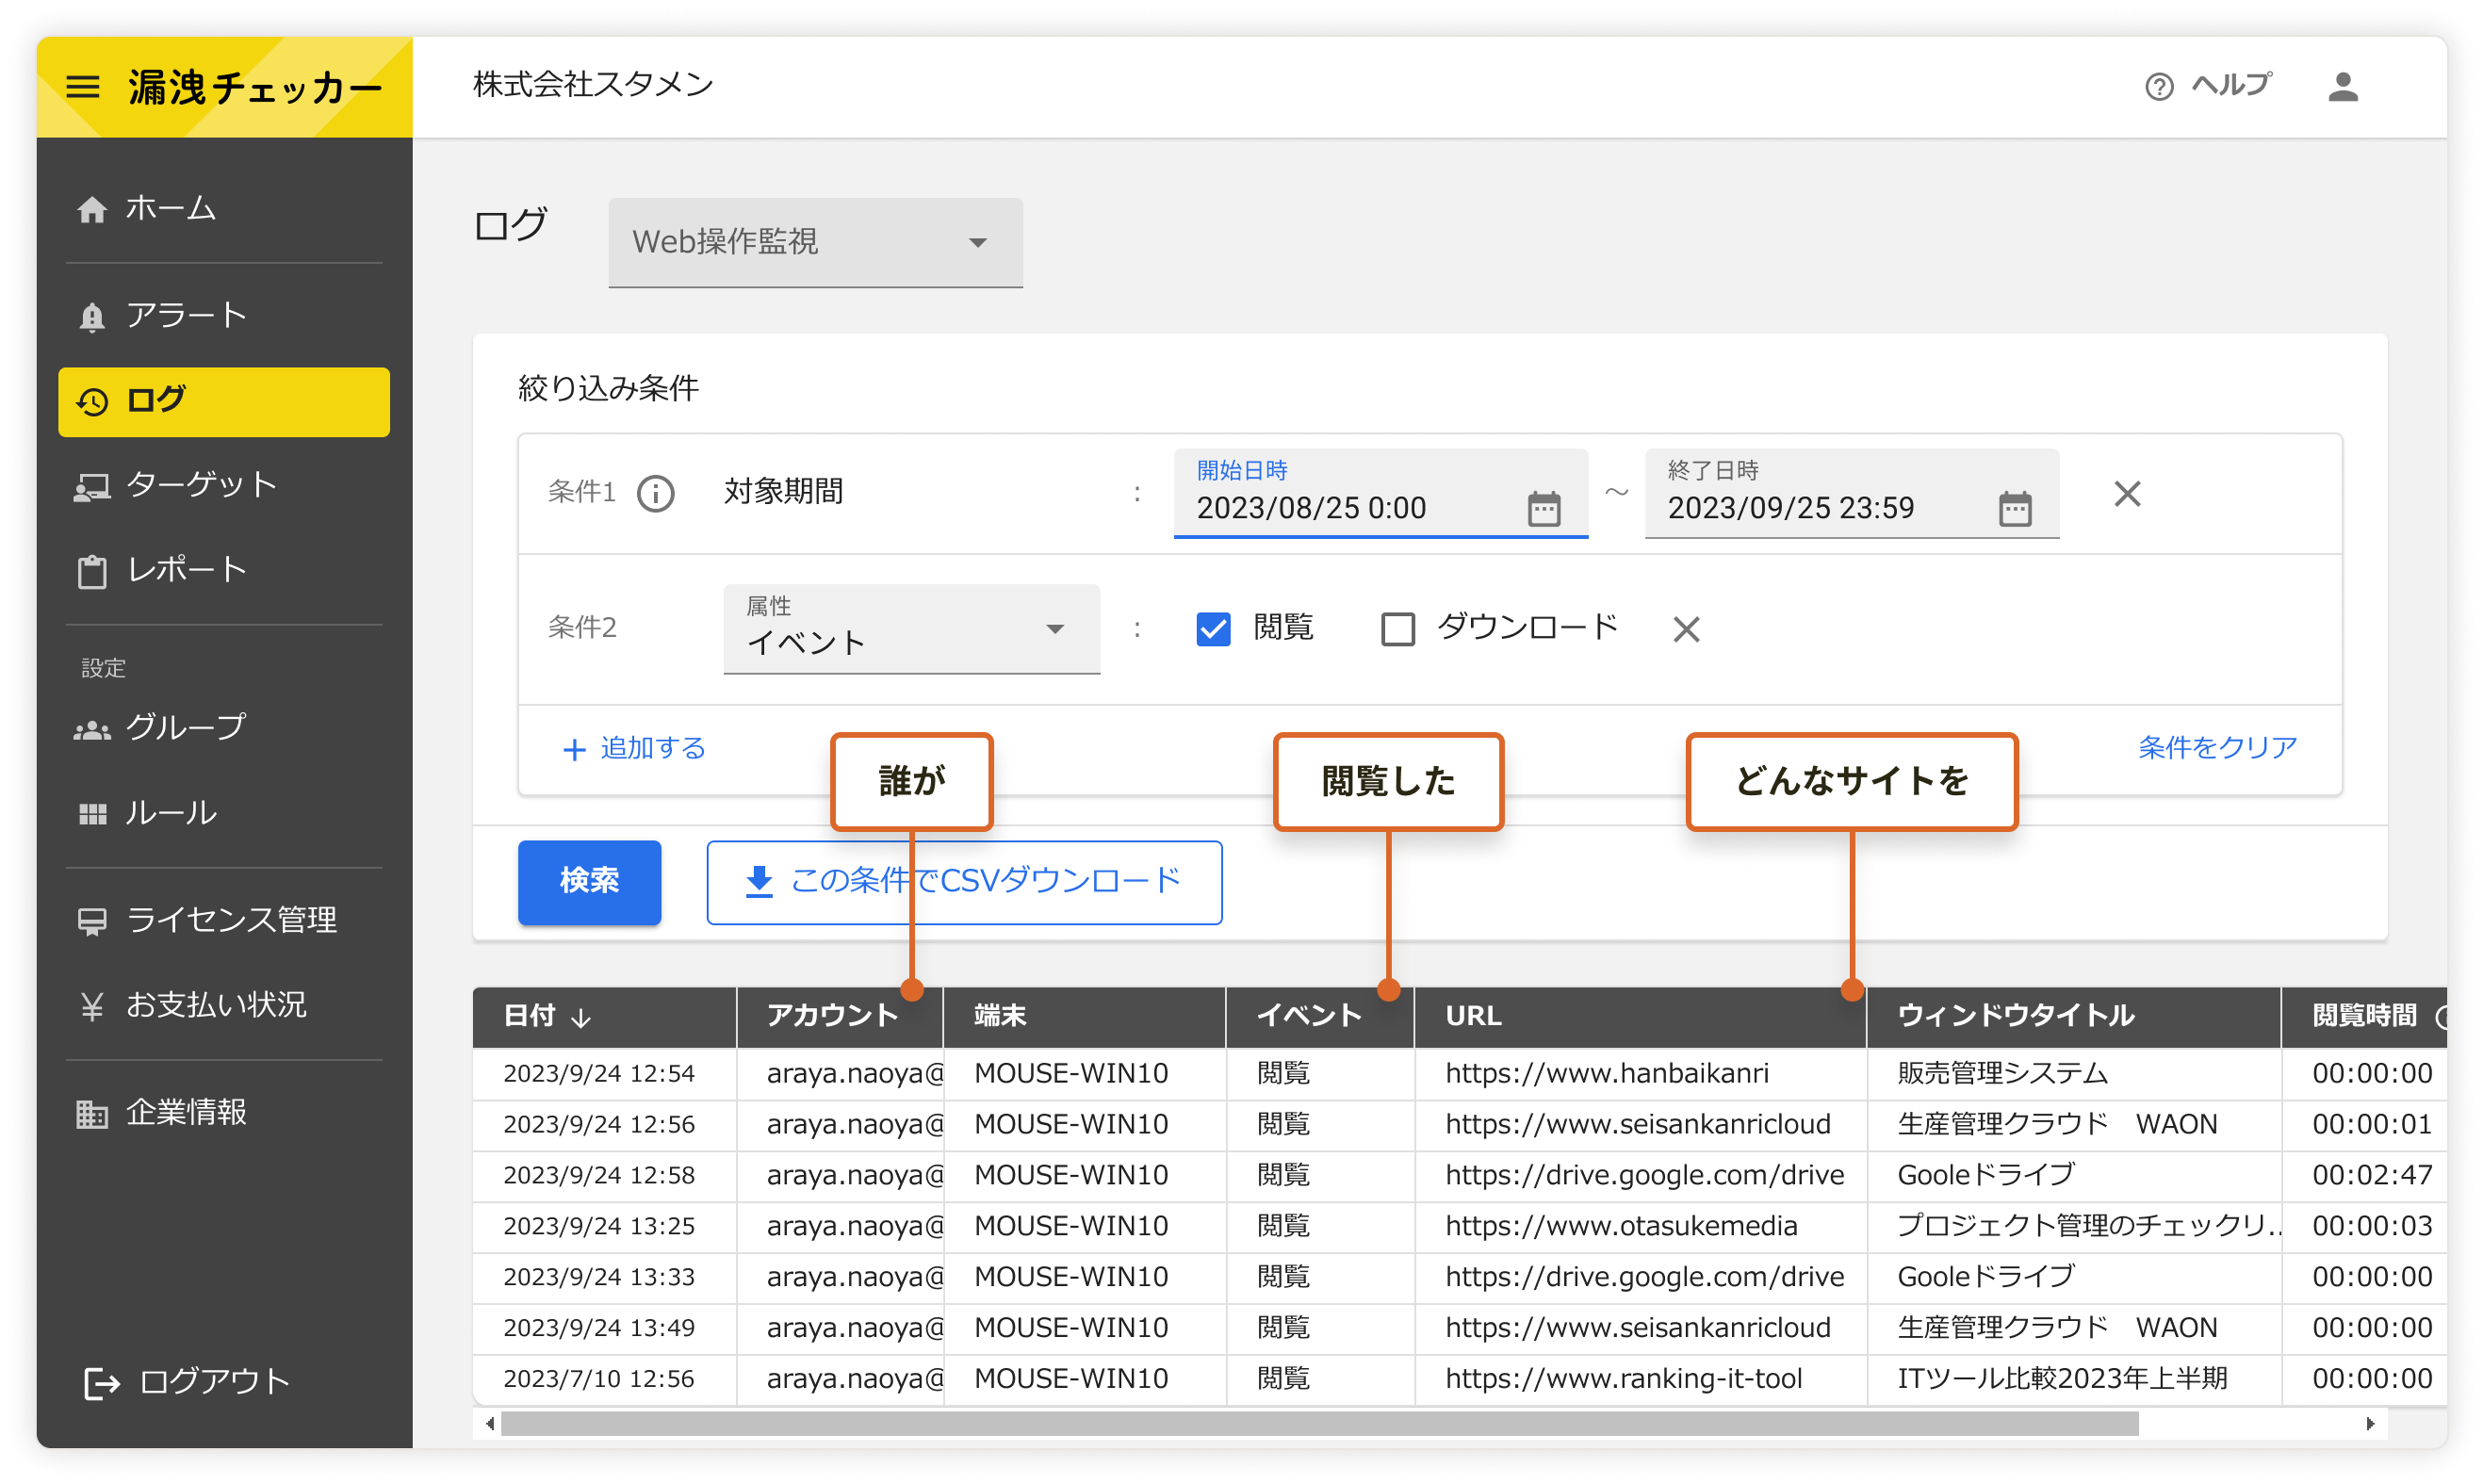This screenshot has width=2483, height=1484.
Task: Open the 属性 イベント dropdown
Action: pos(911,629)
